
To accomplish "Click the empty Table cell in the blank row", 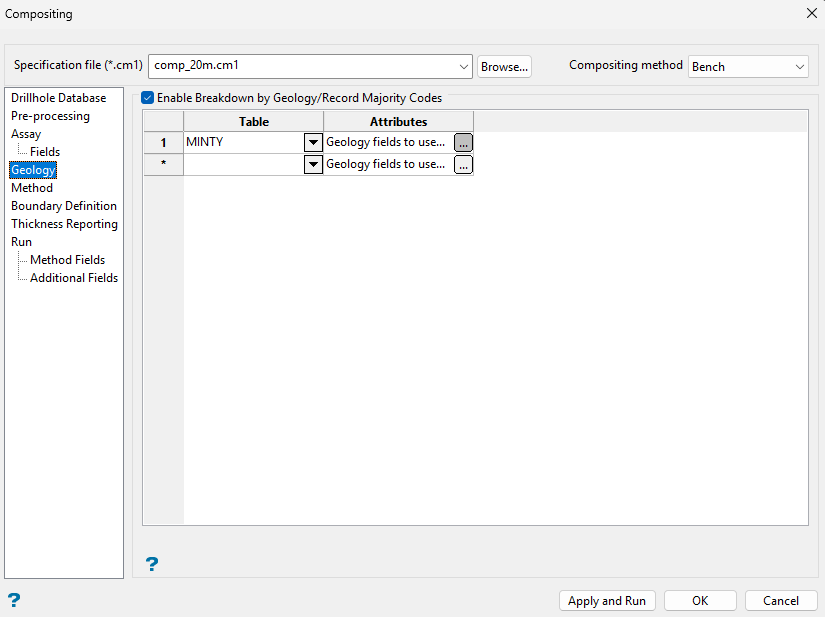I will click(244, 165).
